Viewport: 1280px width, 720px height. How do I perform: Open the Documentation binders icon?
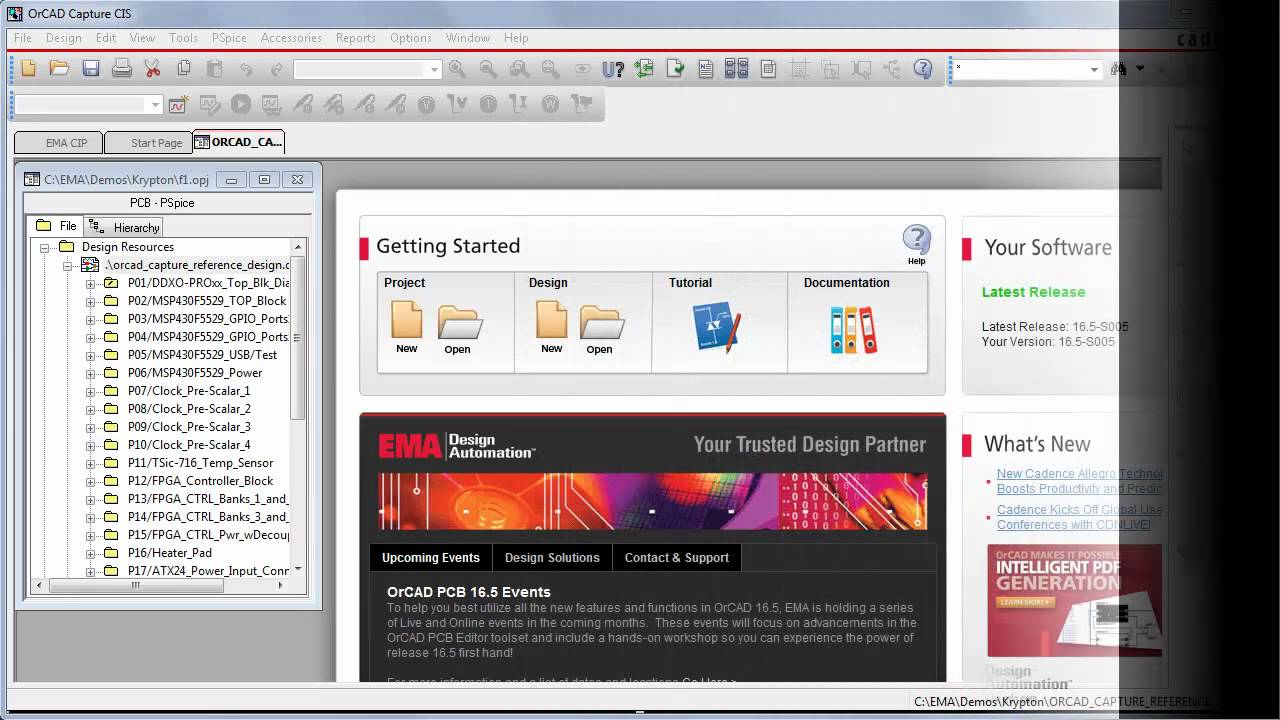click(x=853, y=330)
